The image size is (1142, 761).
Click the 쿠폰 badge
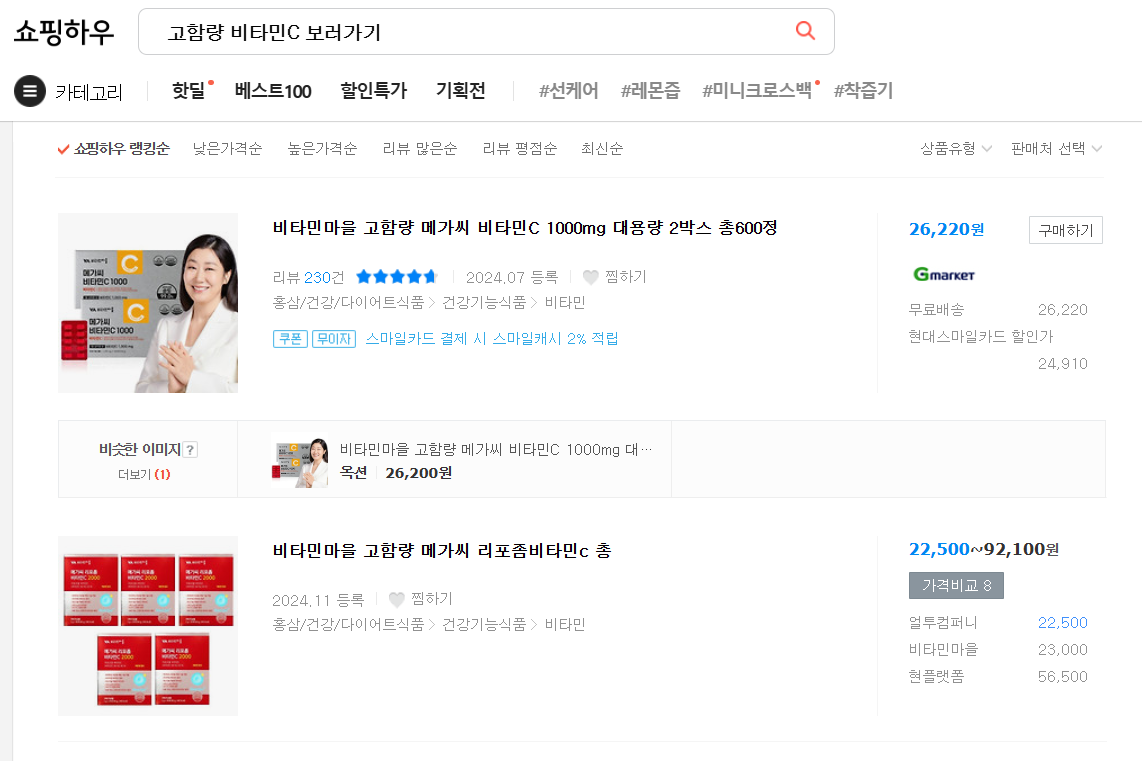[291, 339]
